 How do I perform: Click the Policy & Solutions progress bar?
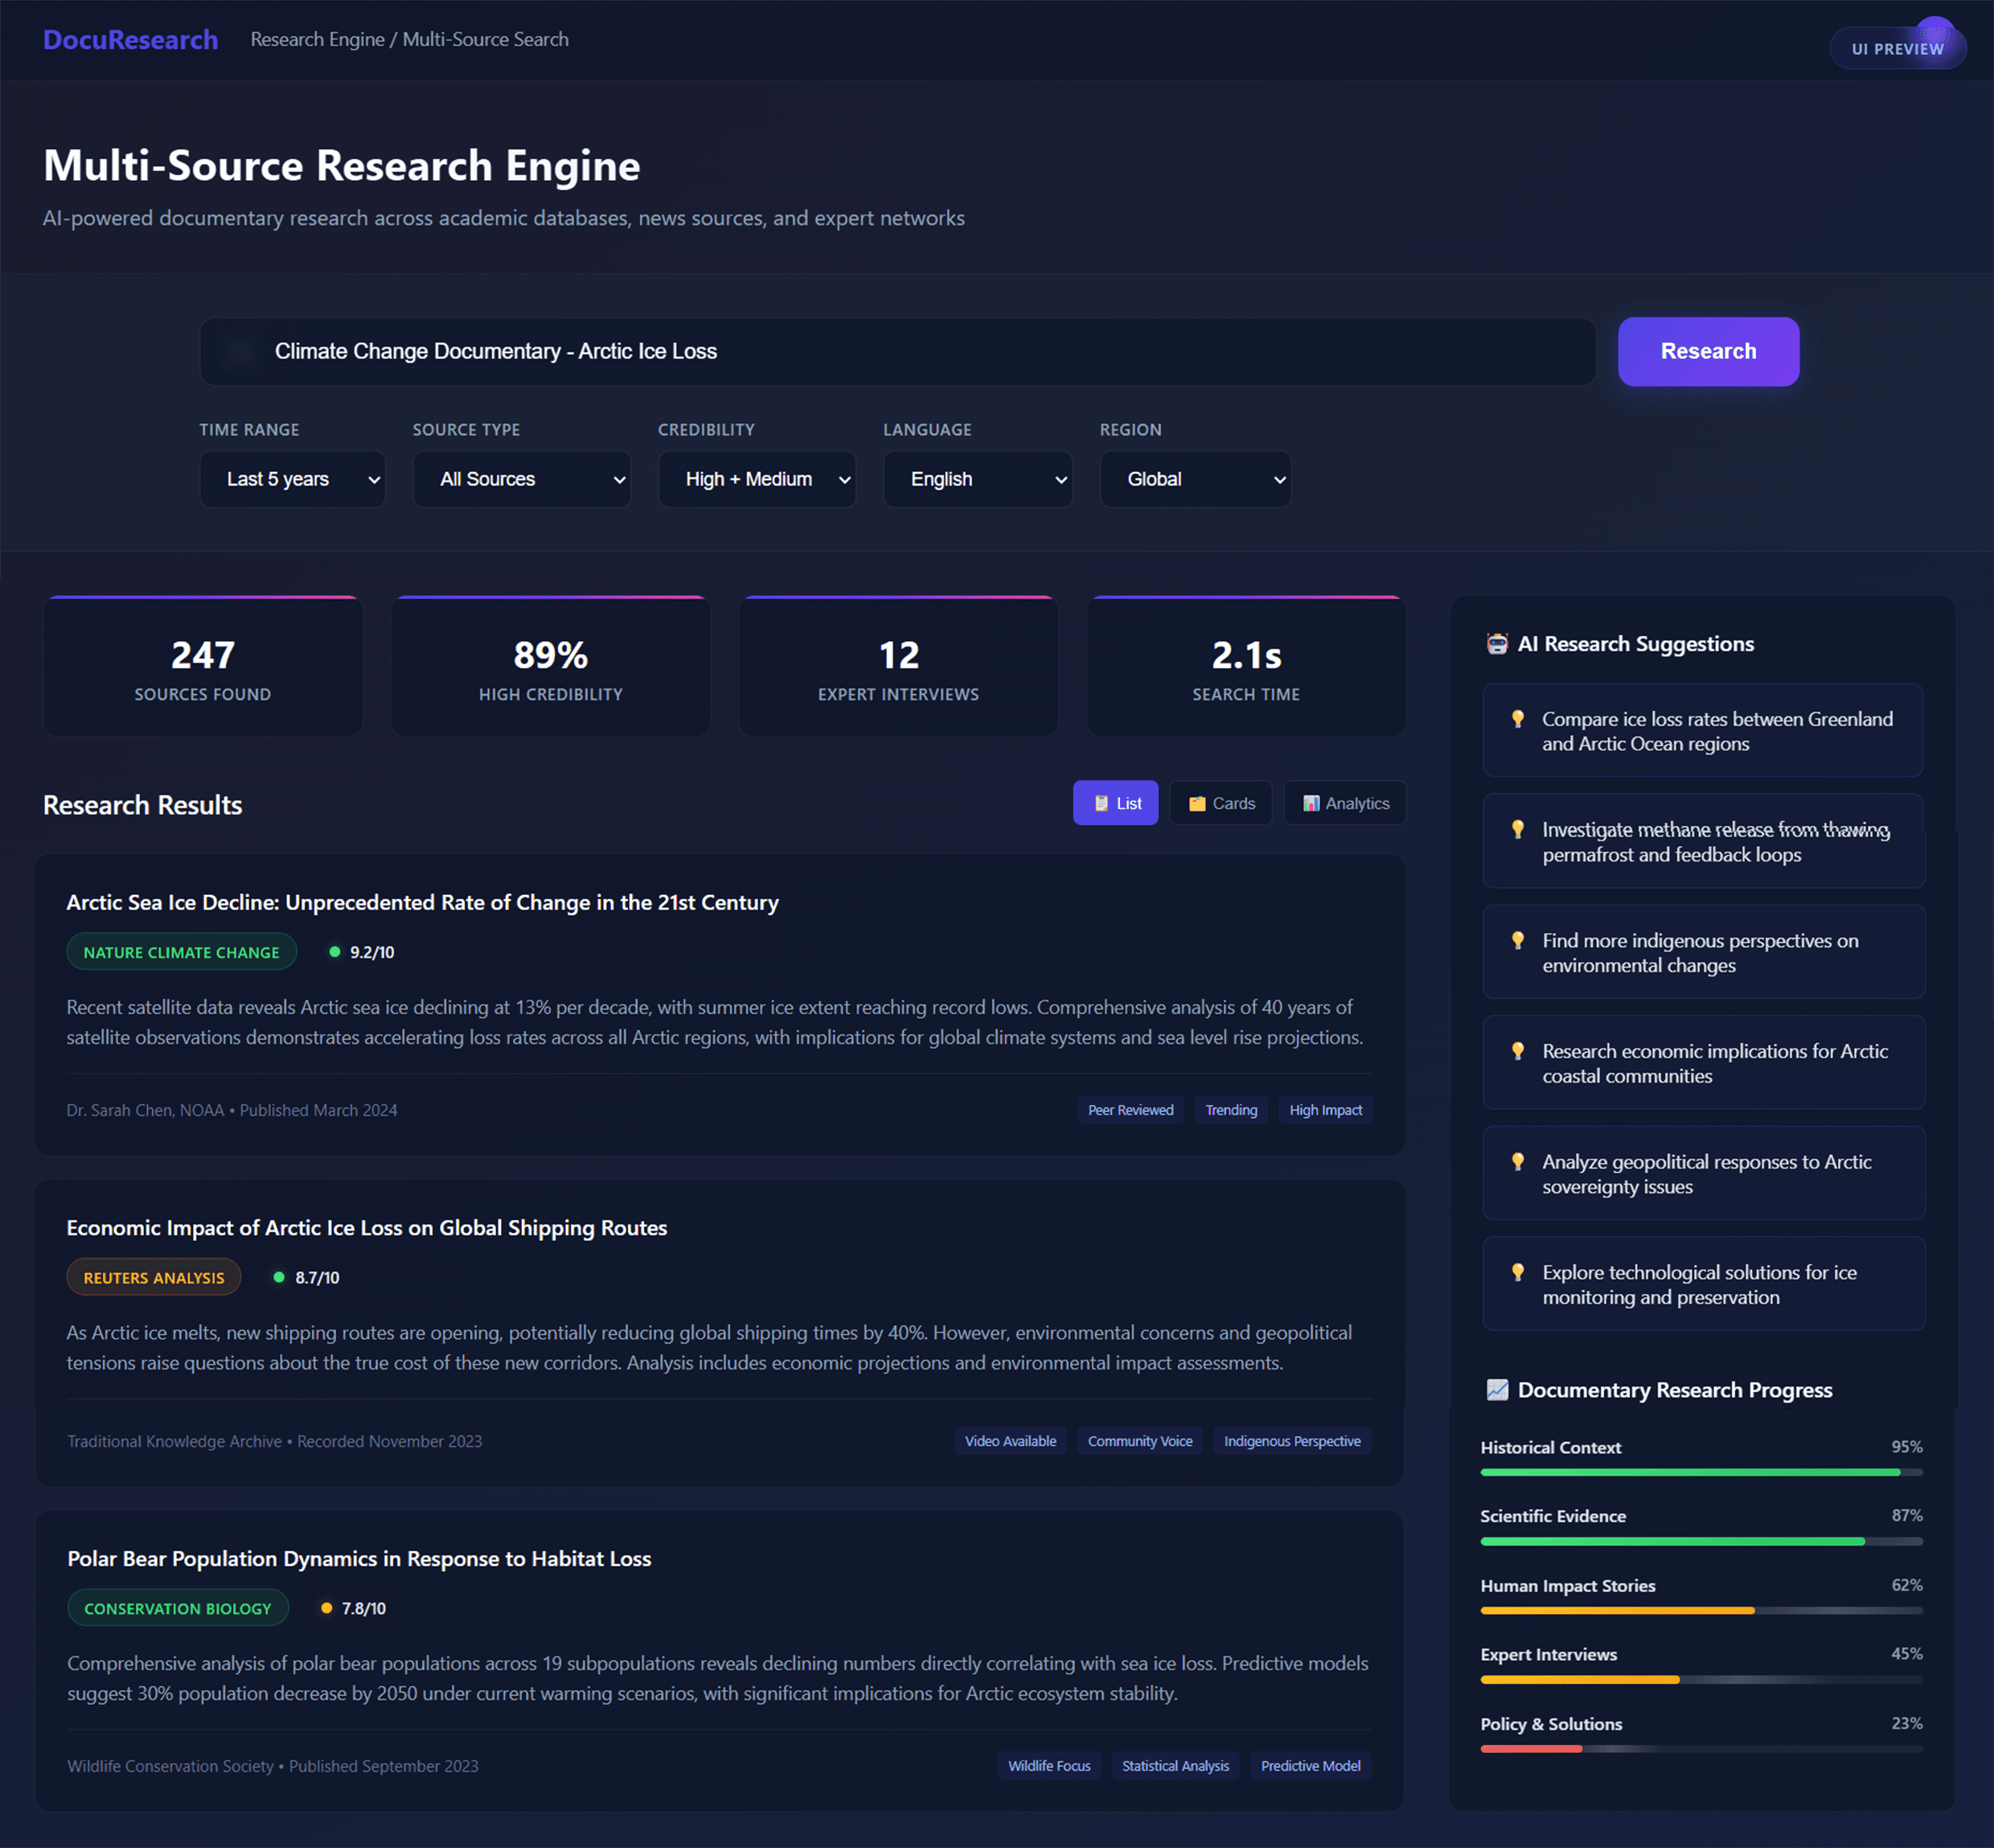point(1700,1748)
